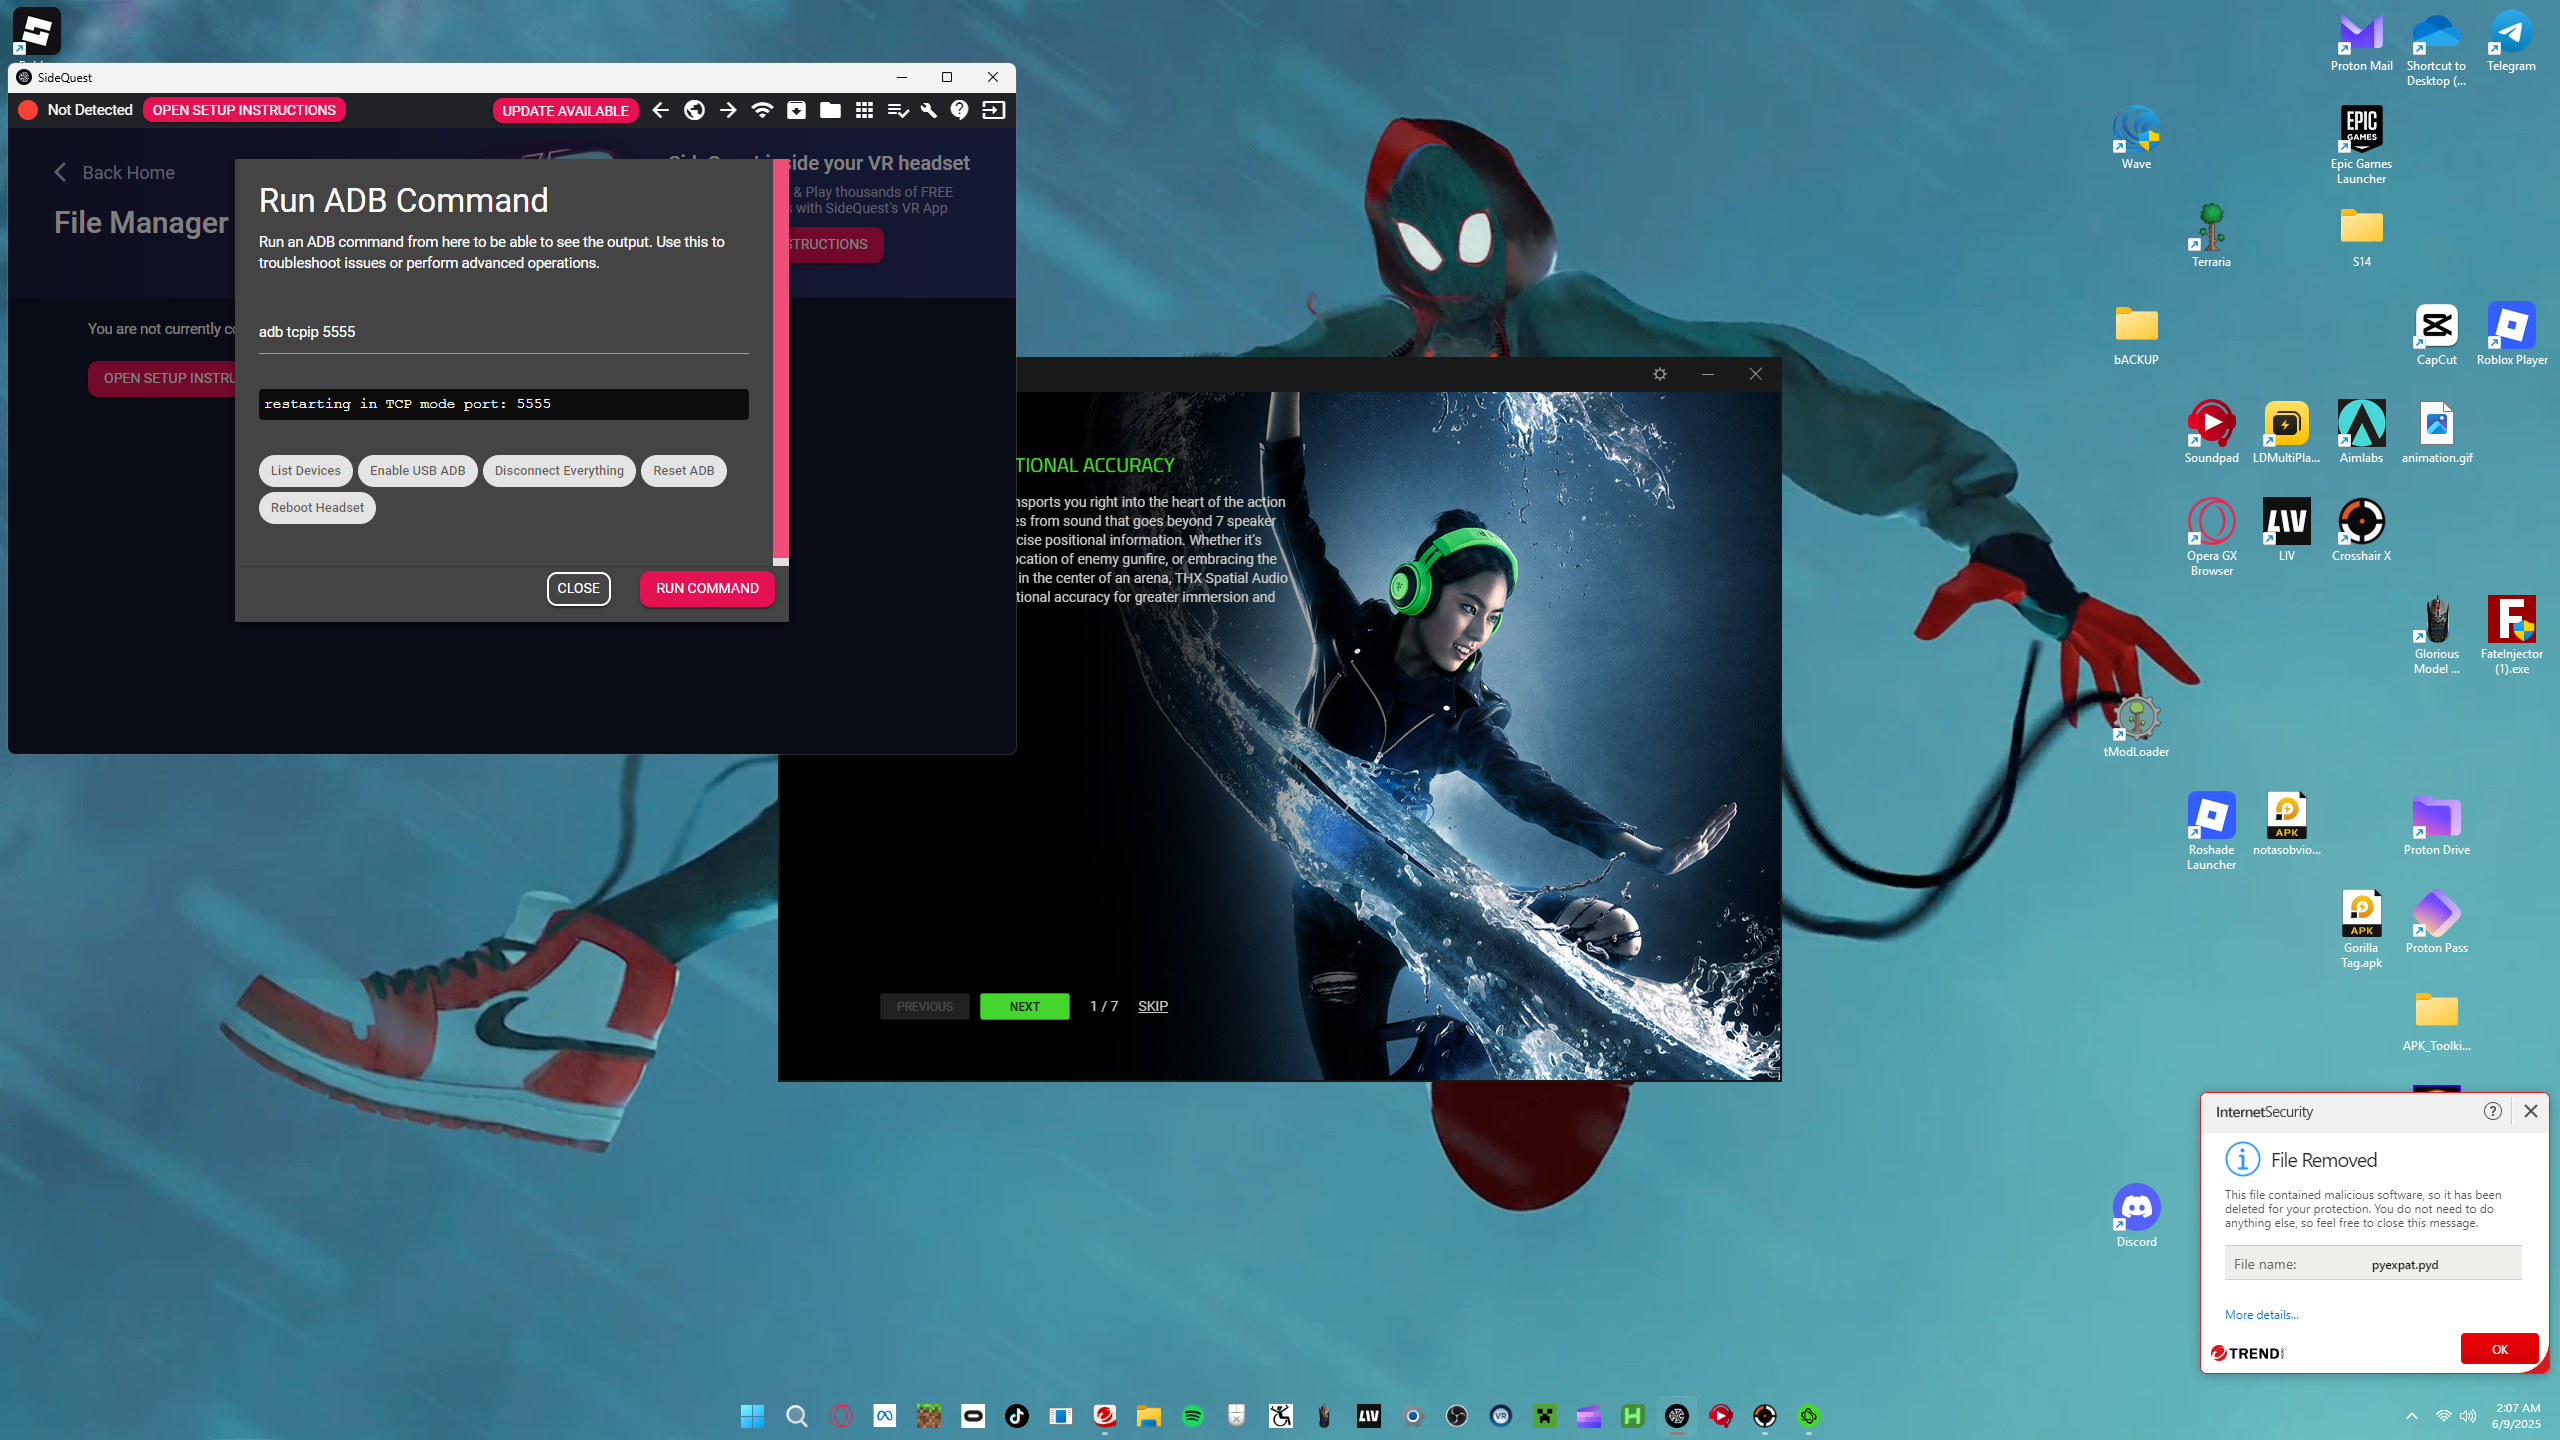Image resolution: width=2560 pixels, height=1440 pixels.
Task: Open the file manager folder icon
Action: (x=830, y=110)
